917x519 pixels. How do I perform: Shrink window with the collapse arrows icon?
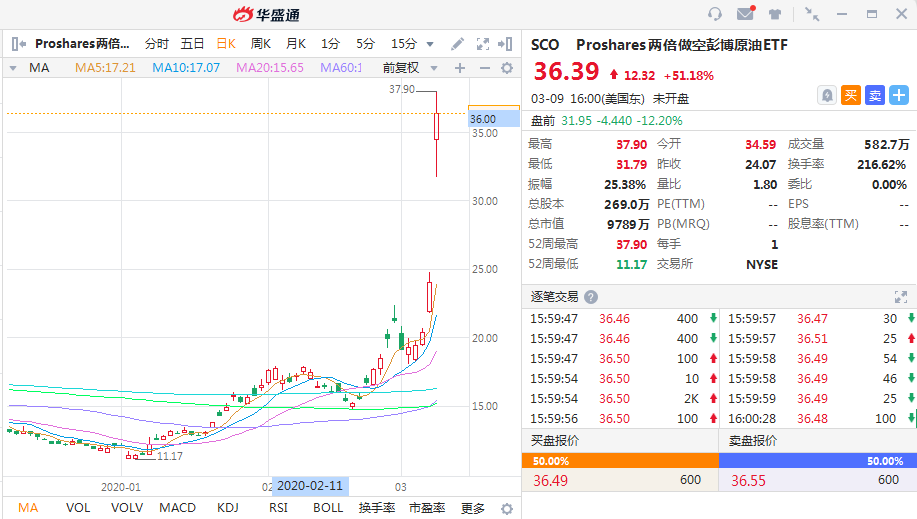[812, 14]
